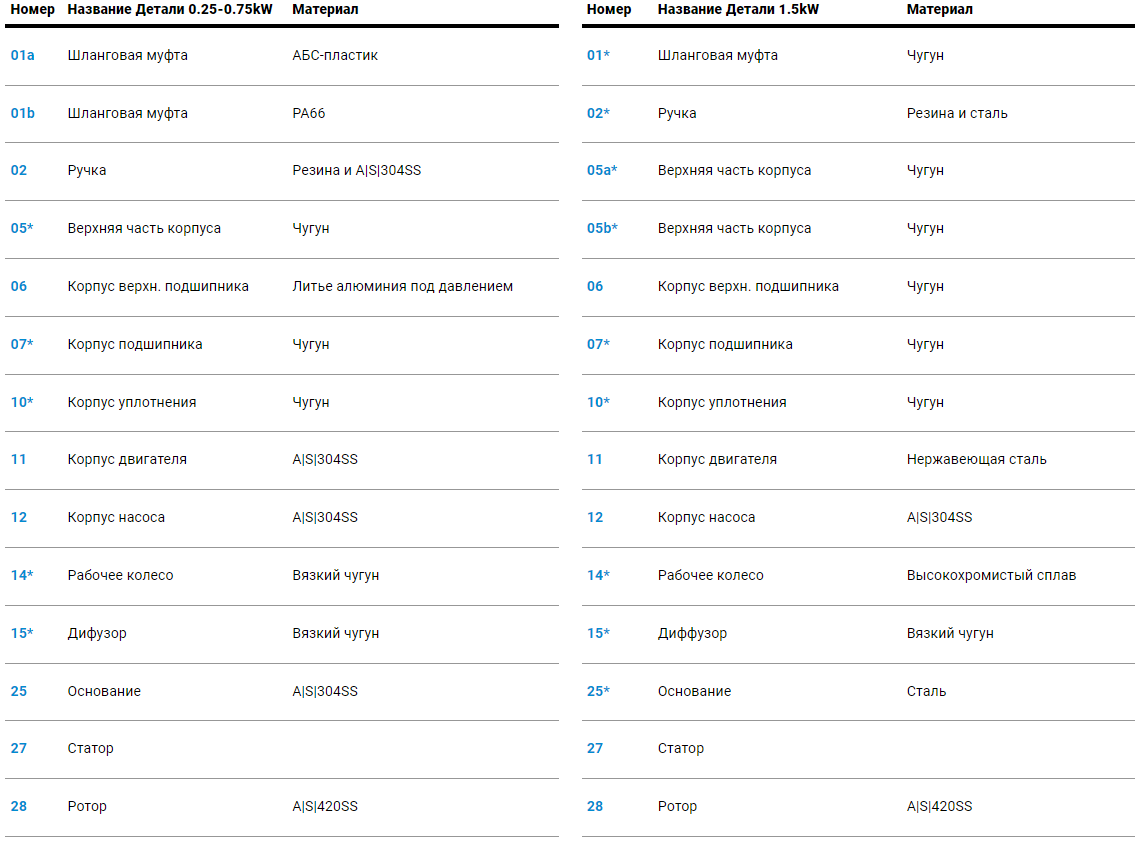Click the 'Название Детали 1.5kW' column header

click(738, 9)
